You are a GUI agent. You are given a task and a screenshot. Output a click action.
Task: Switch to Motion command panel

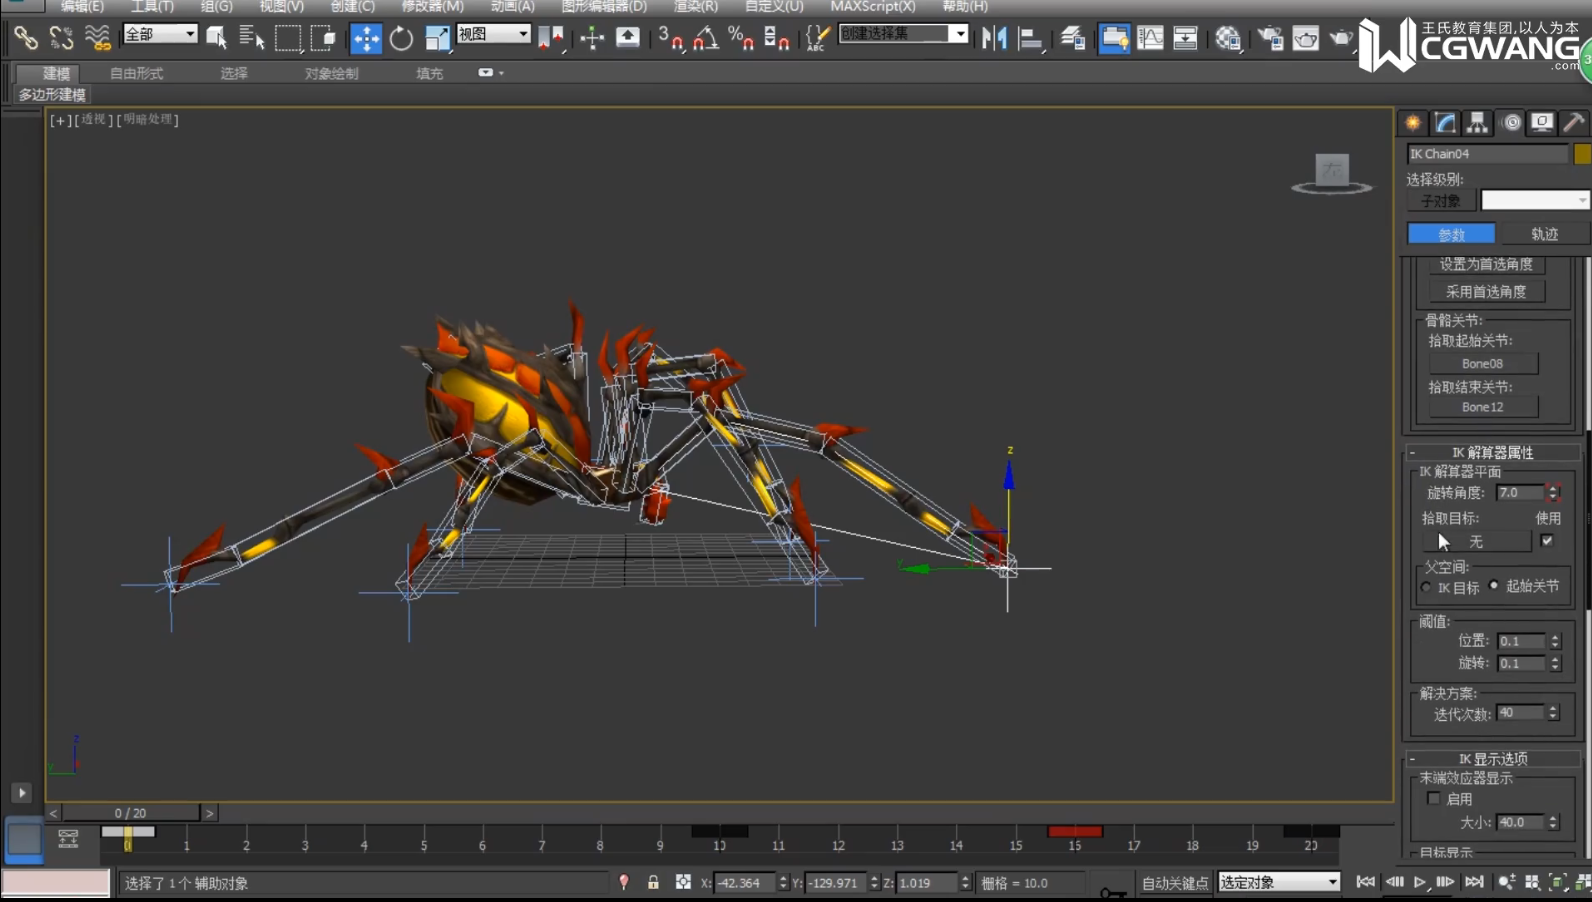[x=1511, y=122]
